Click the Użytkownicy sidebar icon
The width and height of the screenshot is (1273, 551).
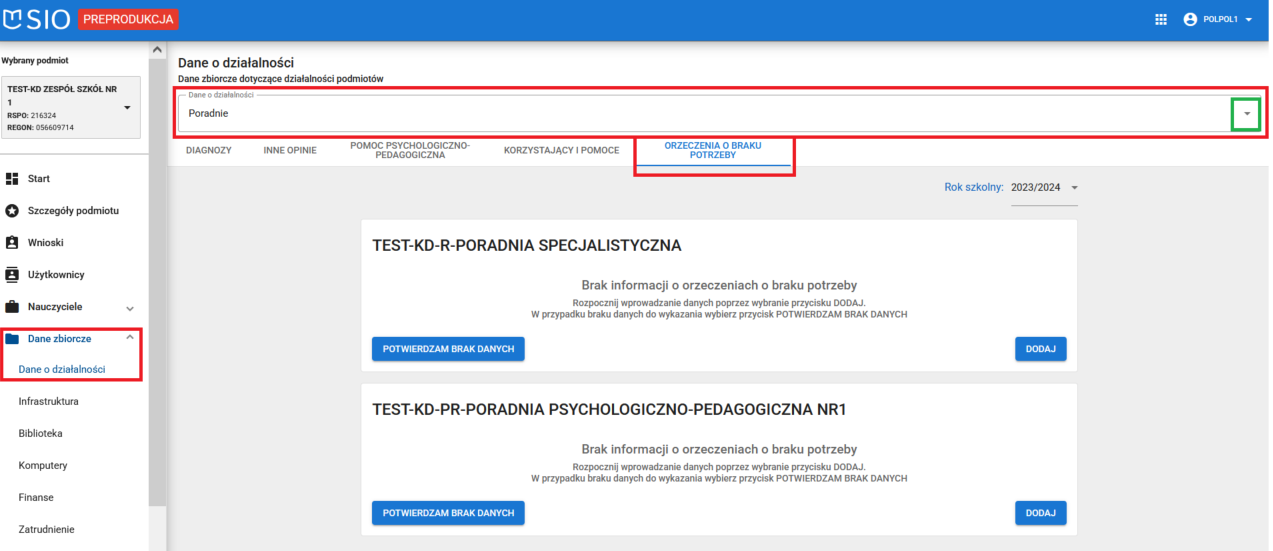12,275
